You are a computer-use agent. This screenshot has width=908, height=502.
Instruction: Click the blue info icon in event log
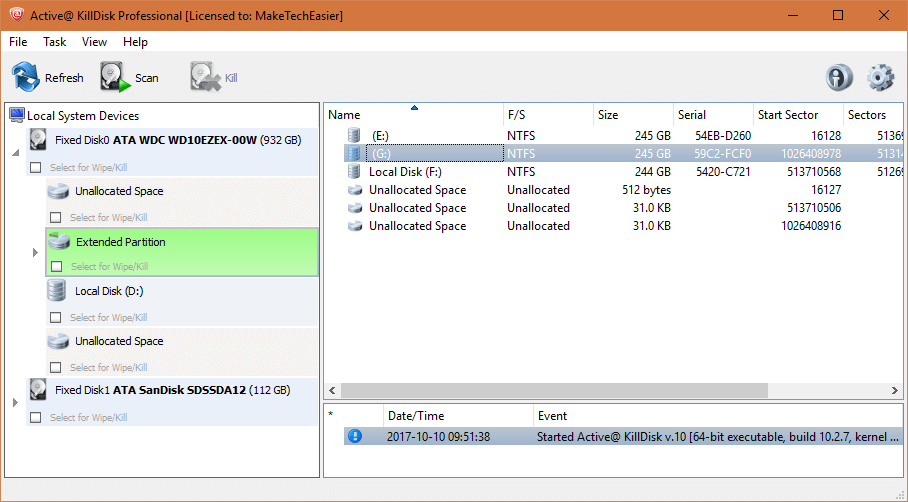click(355, 436)
